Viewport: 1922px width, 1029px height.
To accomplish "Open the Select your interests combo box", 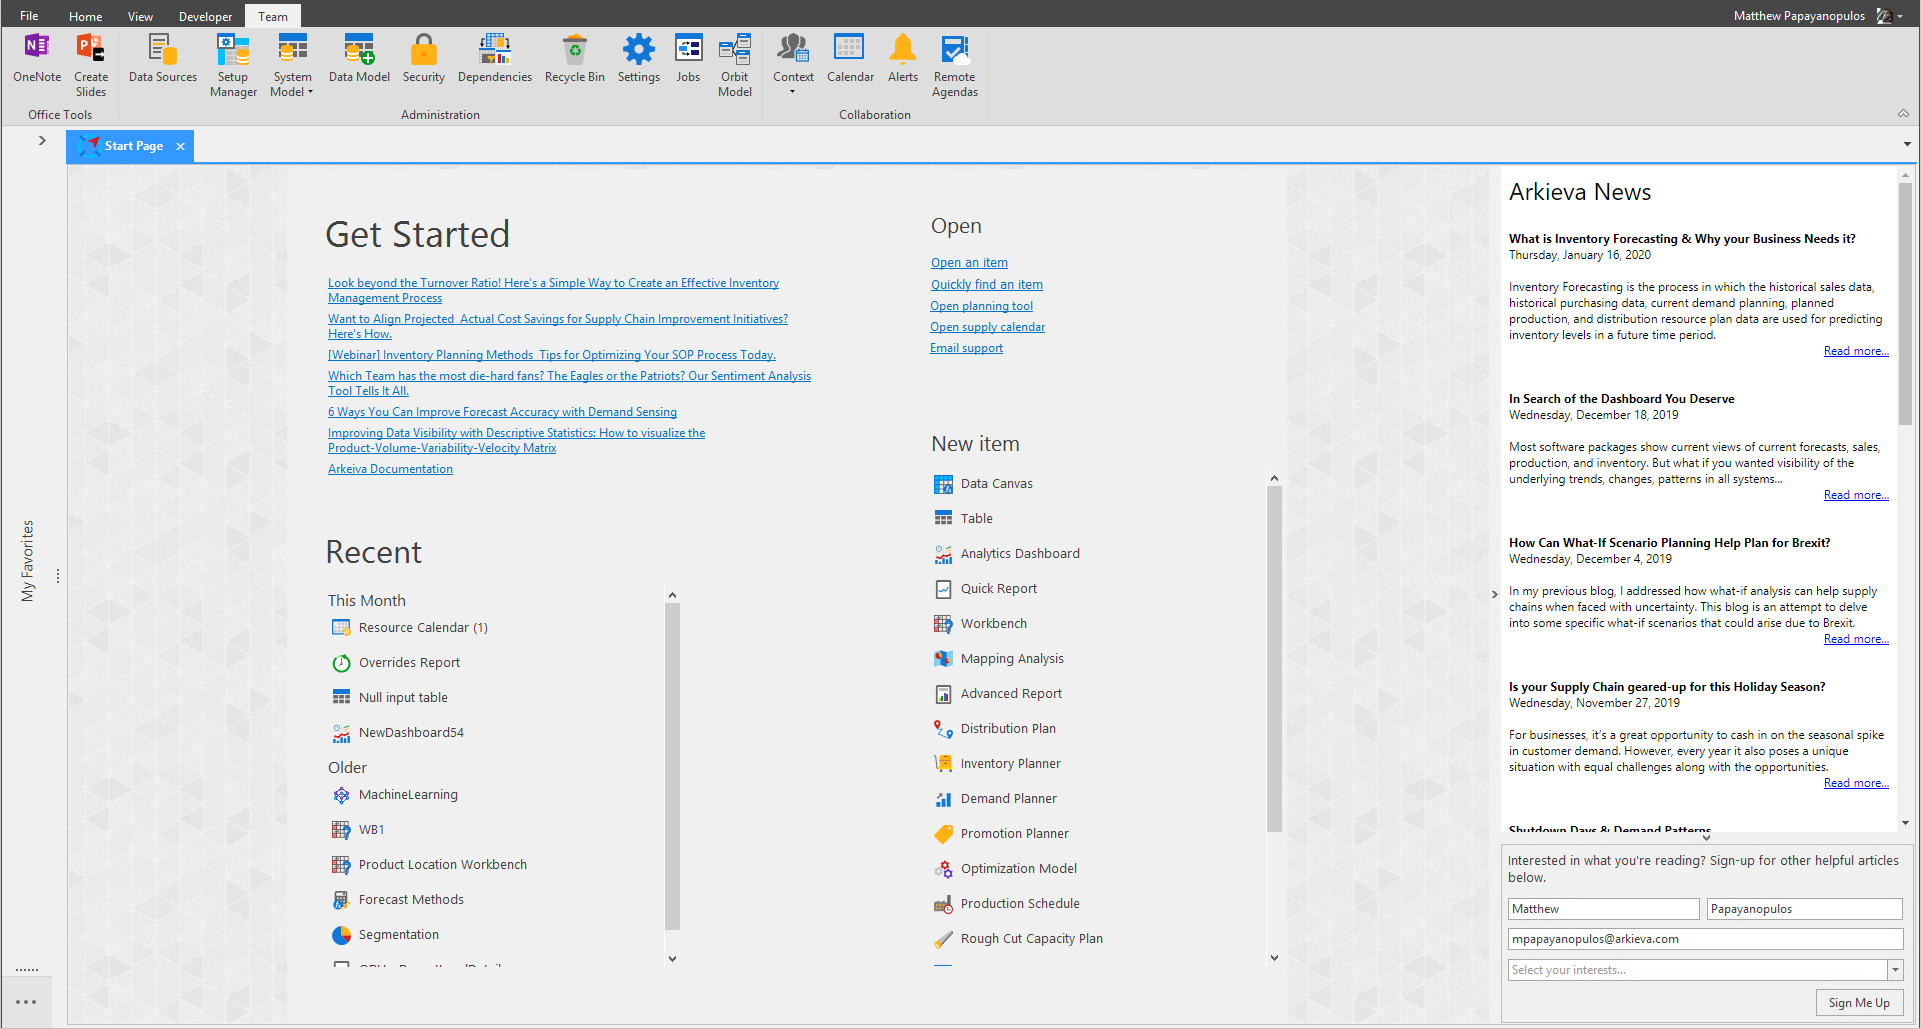I will [1705, 970].
